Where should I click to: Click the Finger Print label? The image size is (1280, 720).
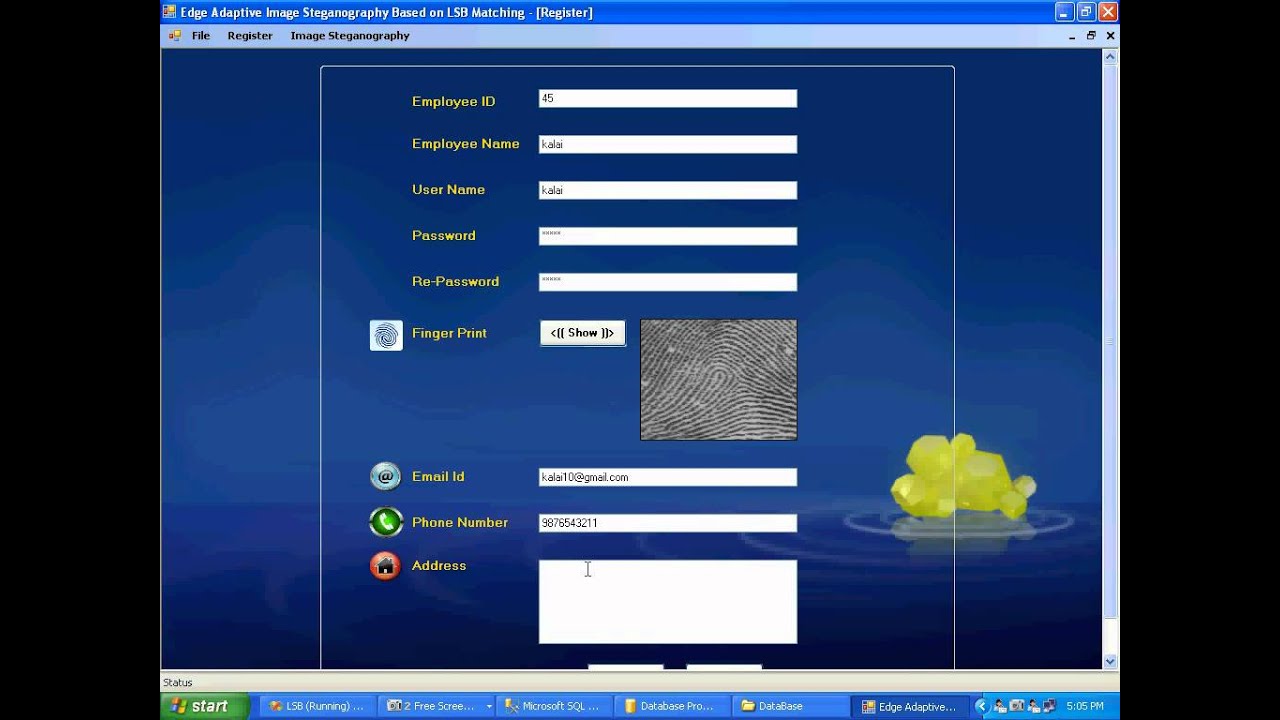coord(449,333)
